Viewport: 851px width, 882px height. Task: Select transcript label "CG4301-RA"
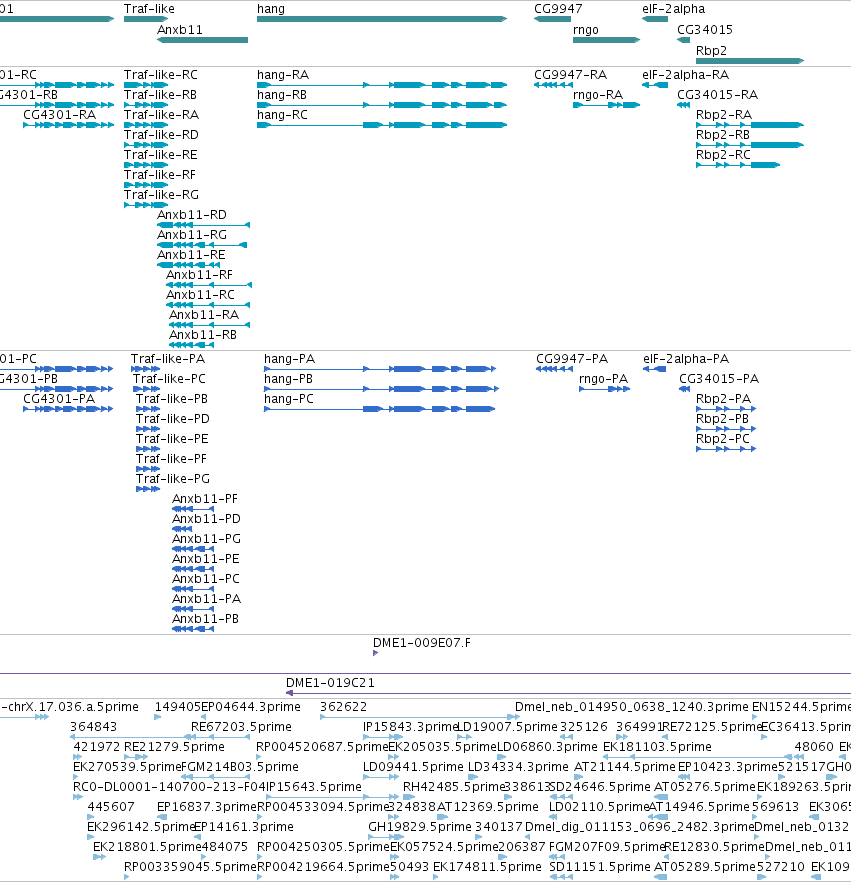point(60,115)
